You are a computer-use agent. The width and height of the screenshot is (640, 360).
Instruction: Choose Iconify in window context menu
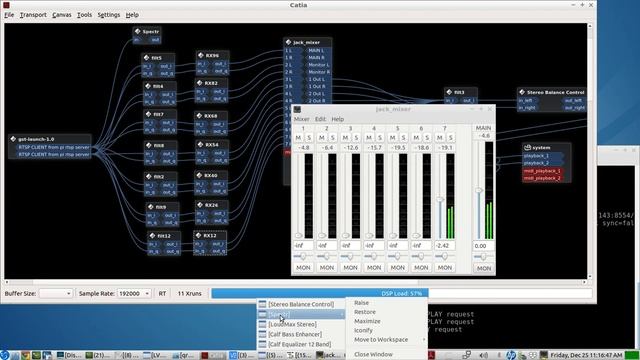tap(386, 330)
